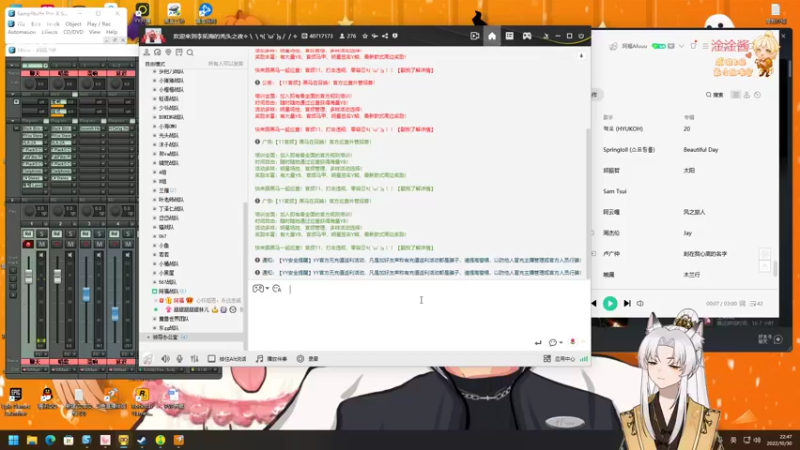Open the video icon in YY header
Viewport: 800px width, 450px height.
[x=474, y=36]
